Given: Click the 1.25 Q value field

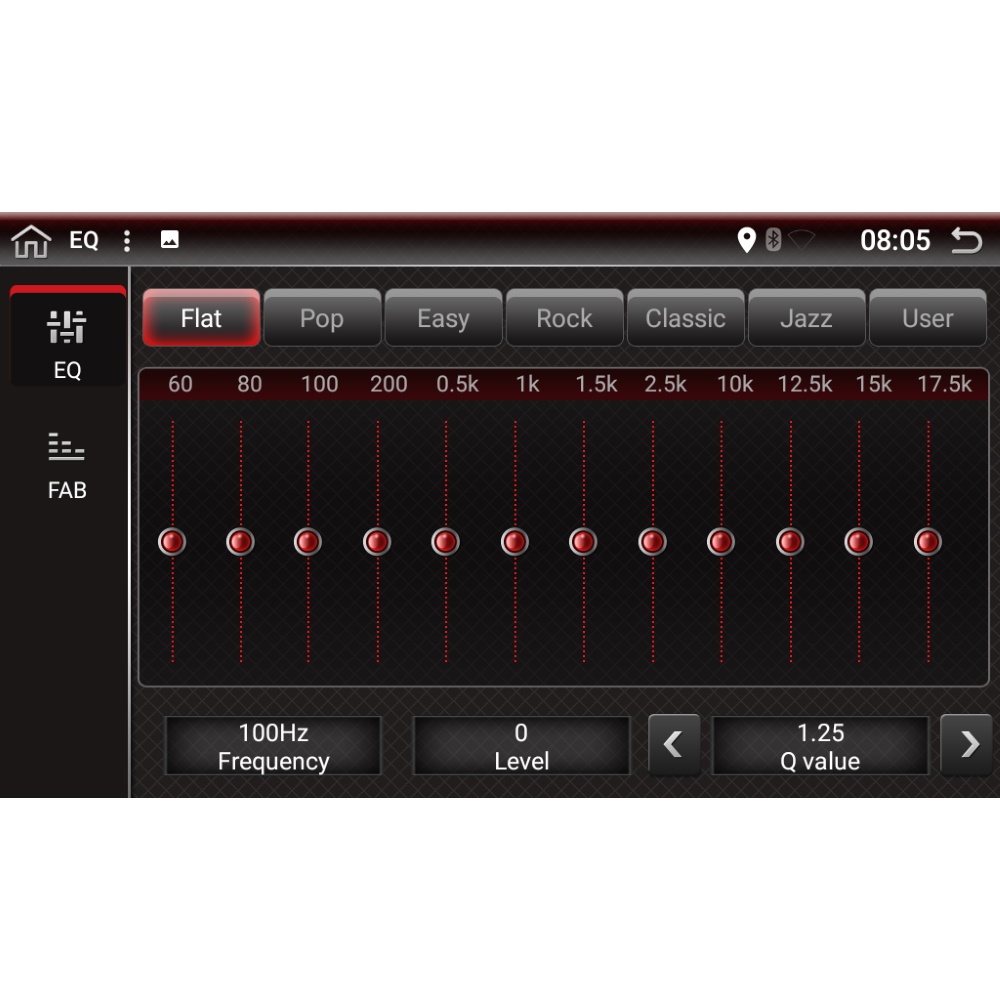Looking at the screenshot, I should point(820,746).
